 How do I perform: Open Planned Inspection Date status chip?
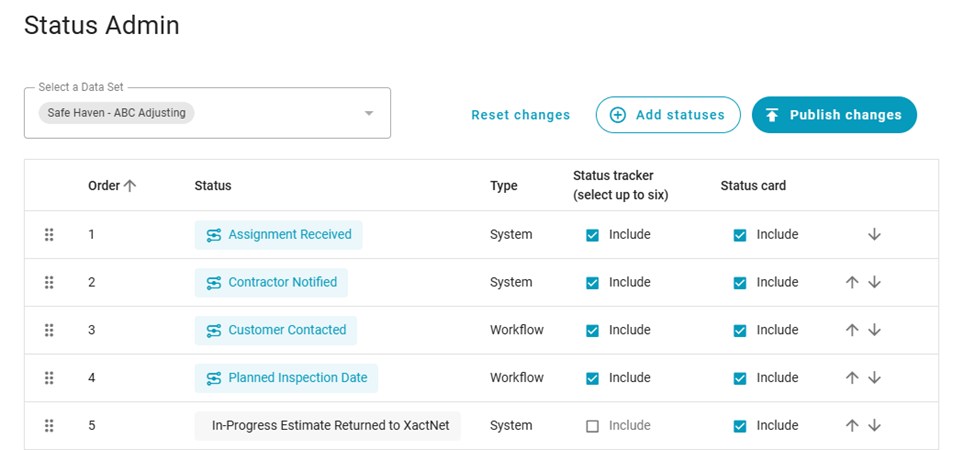(286, 378)
